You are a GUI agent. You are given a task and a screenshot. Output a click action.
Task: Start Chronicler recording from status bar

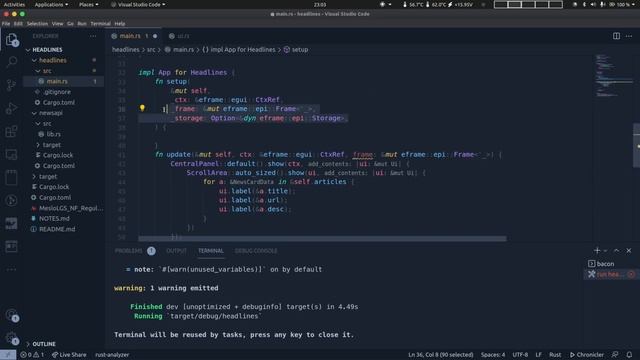[587, 355]
